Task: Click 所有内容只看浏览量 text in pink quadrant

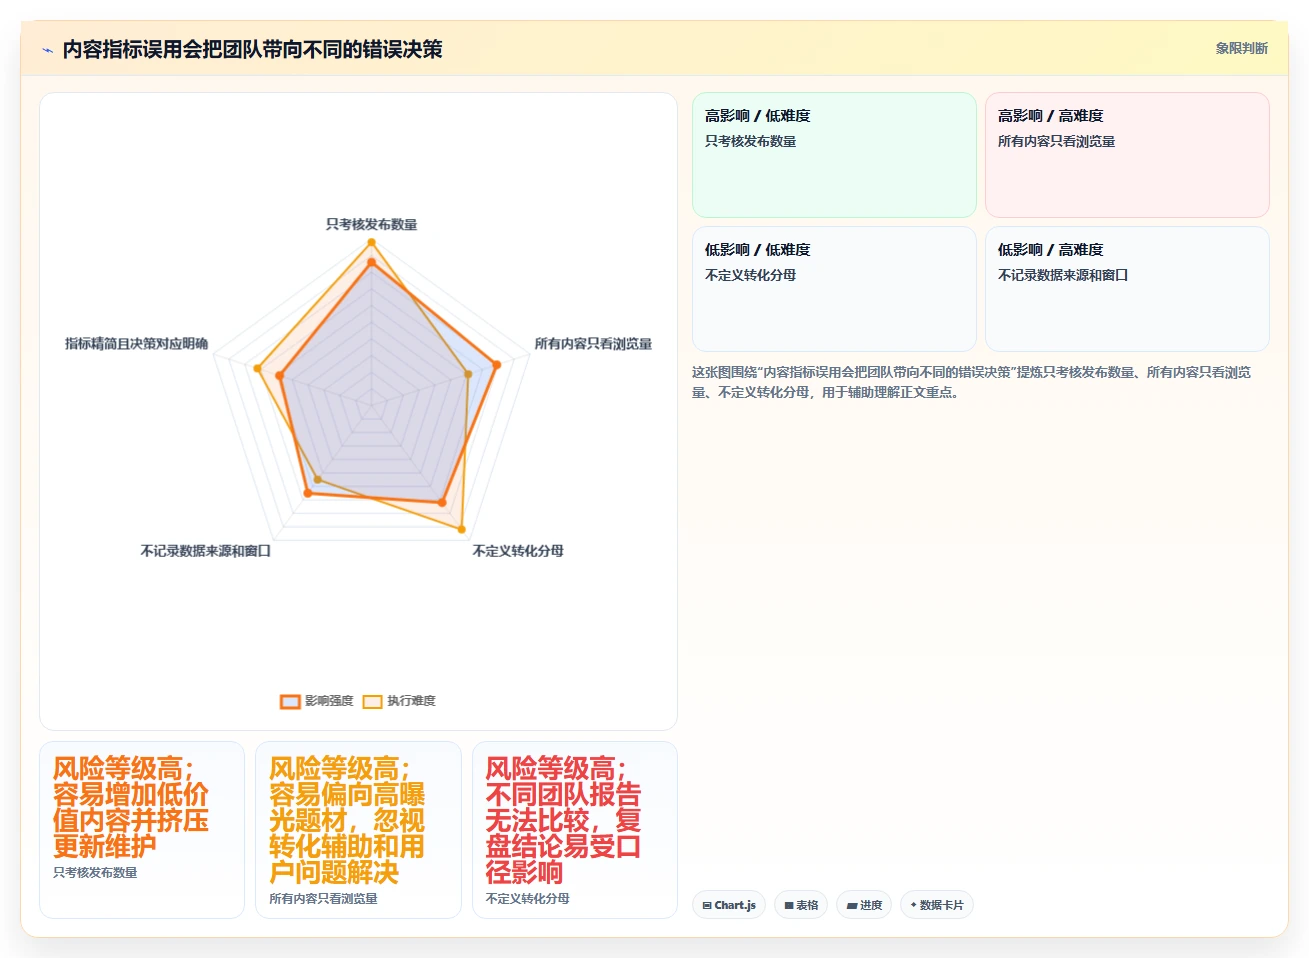Action: [x=1056, y=142]
